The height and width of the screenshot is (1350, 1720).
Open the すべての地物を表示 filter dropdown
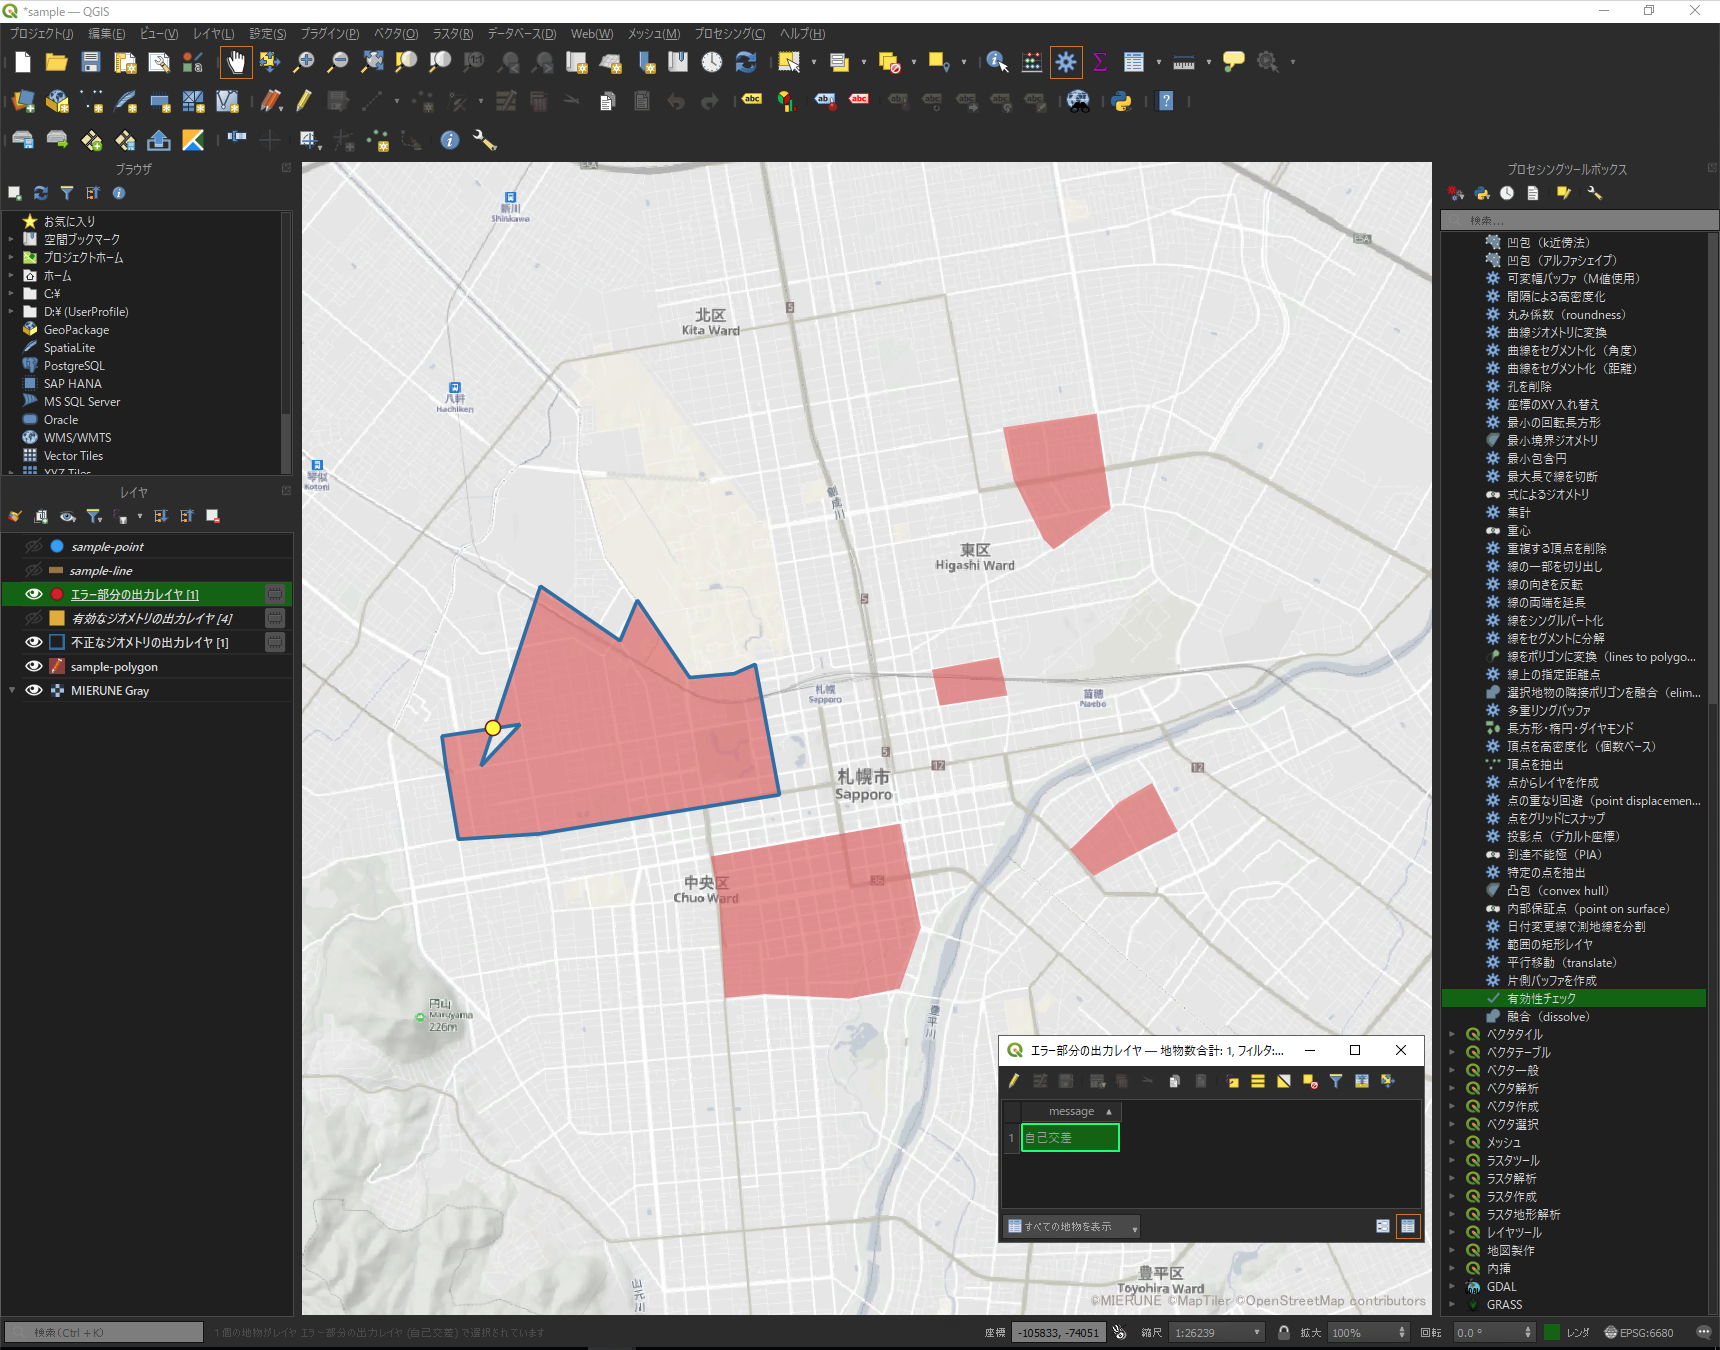click(1072, 1226)
